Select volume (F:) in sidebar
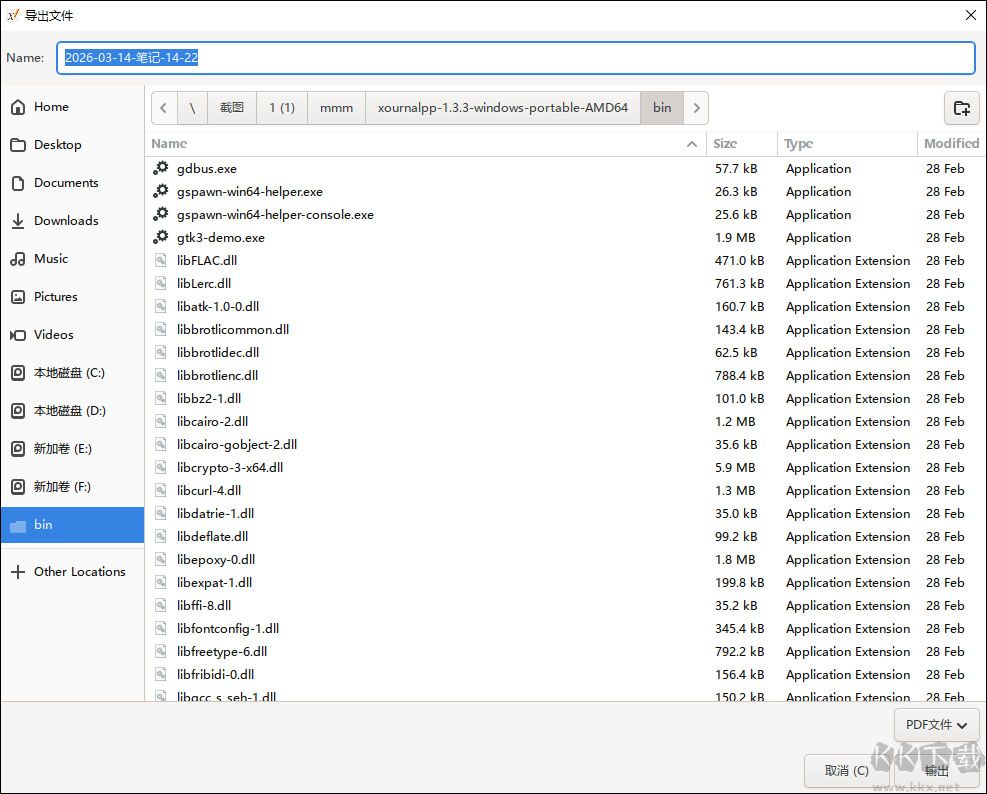 click(x=72, y=487)
